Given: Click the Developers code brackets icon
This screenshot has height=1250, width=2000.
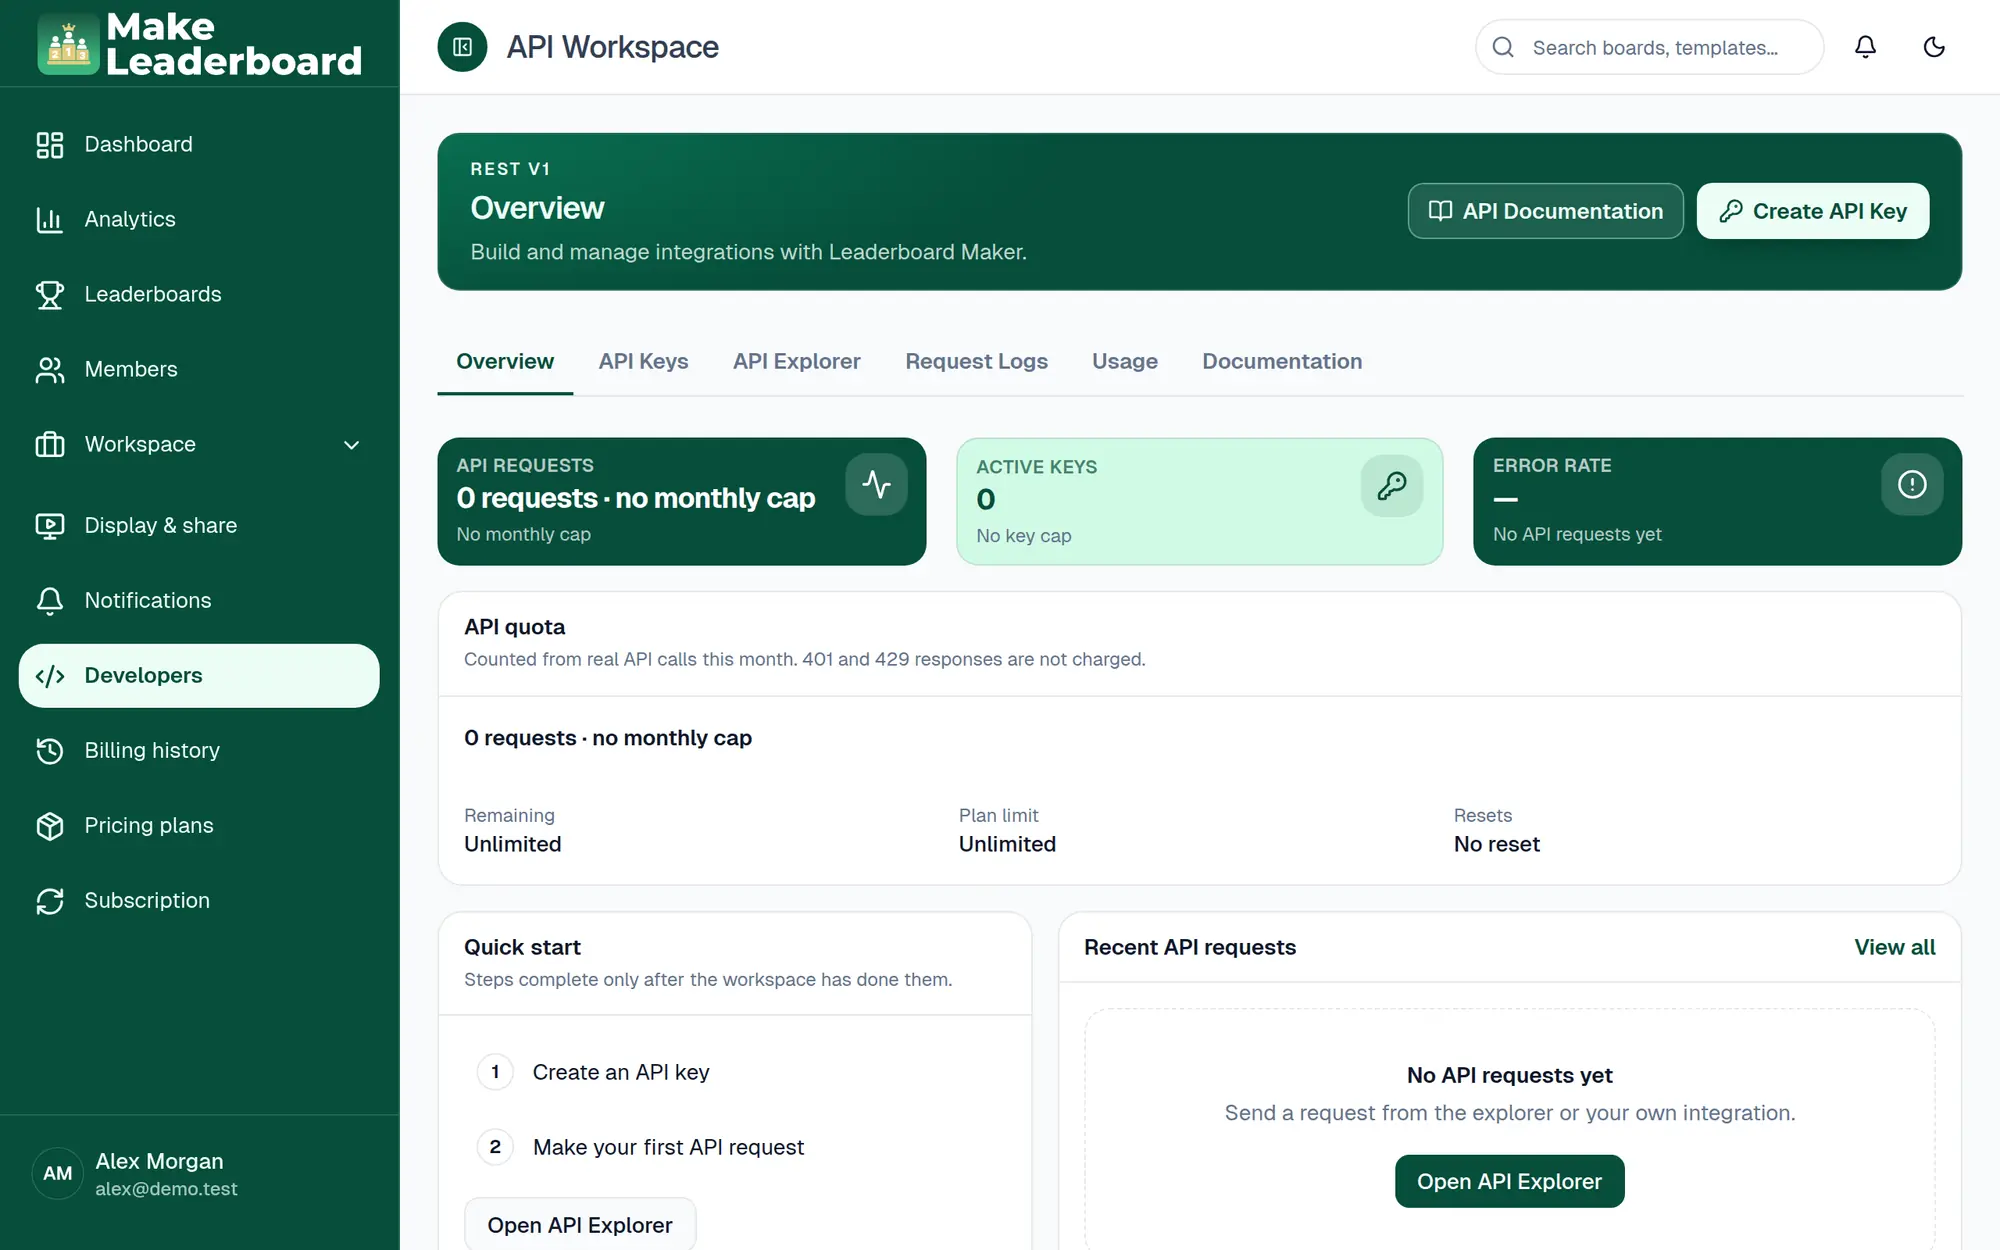Looking at the screenshot, I should pos(50,676).
